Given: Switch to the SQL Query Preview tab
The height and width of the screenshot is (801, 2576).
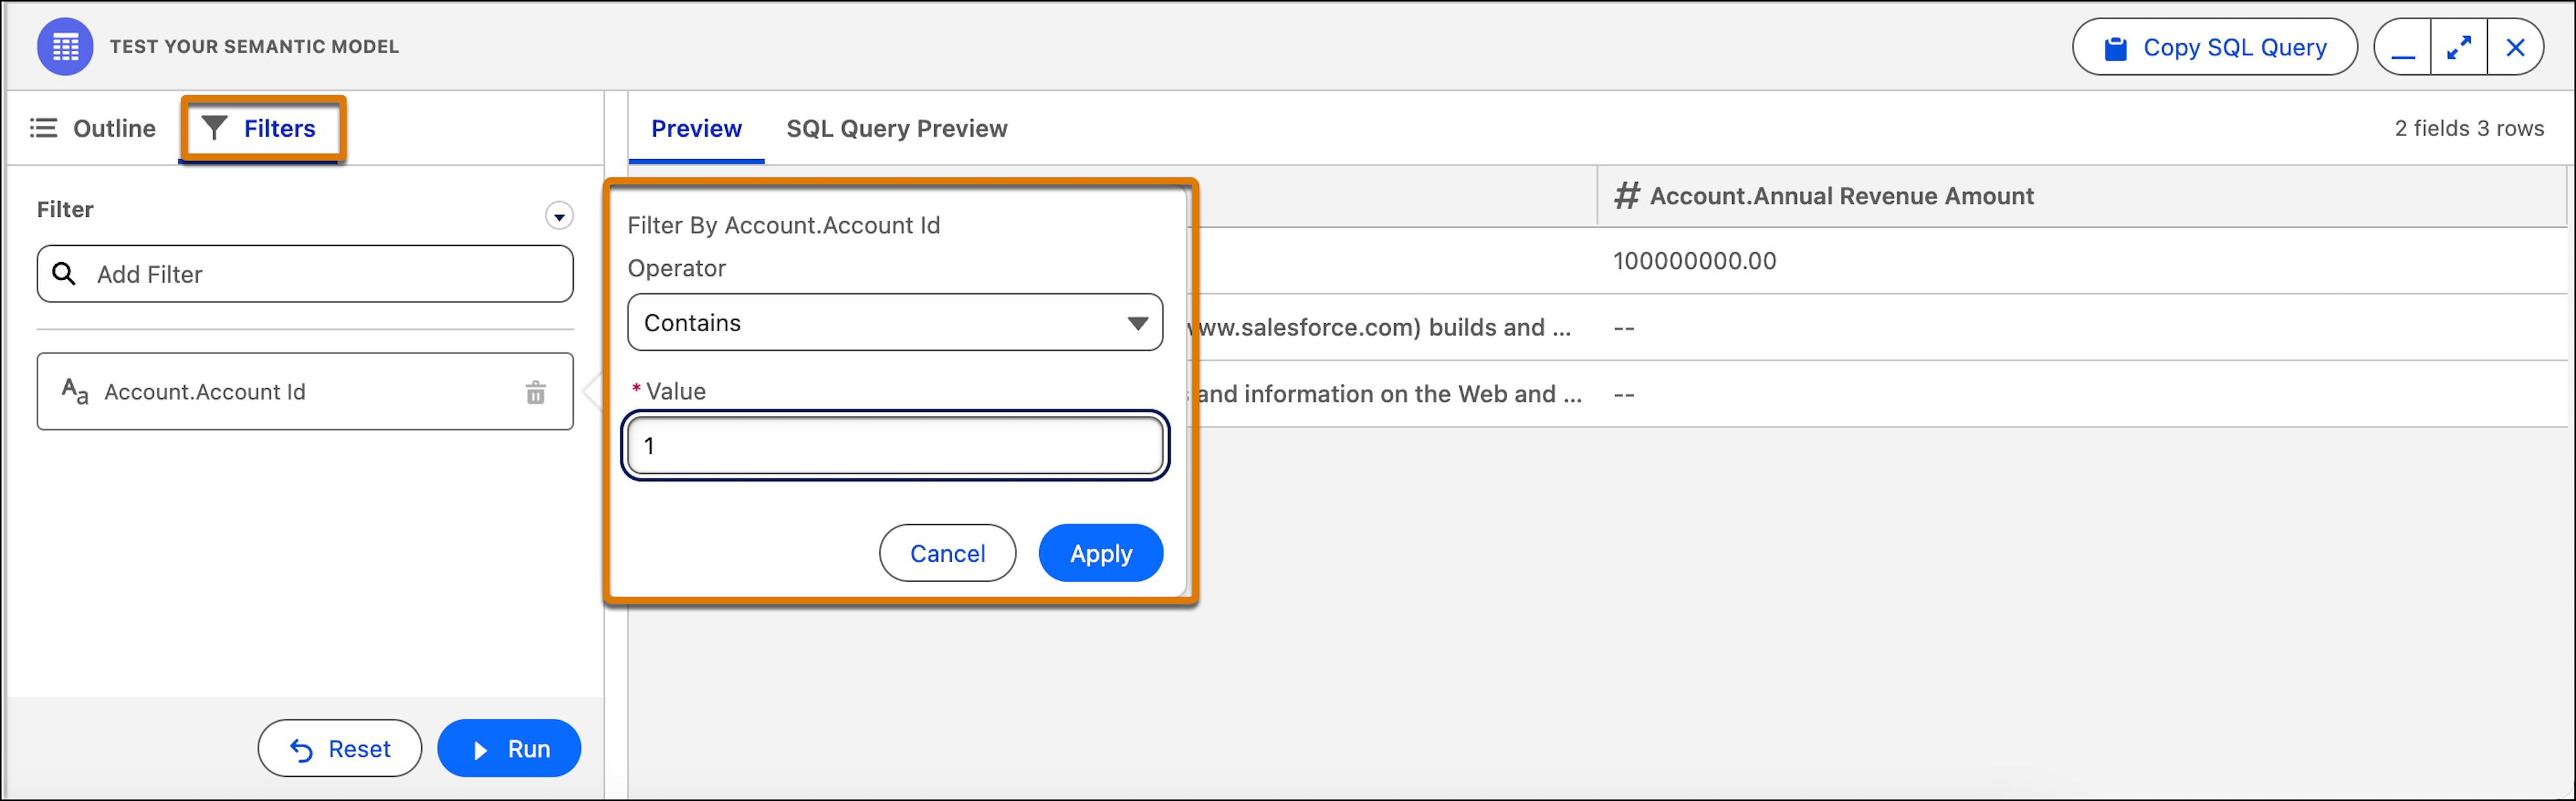Looking at the screenshot, I should click(897, 129).
